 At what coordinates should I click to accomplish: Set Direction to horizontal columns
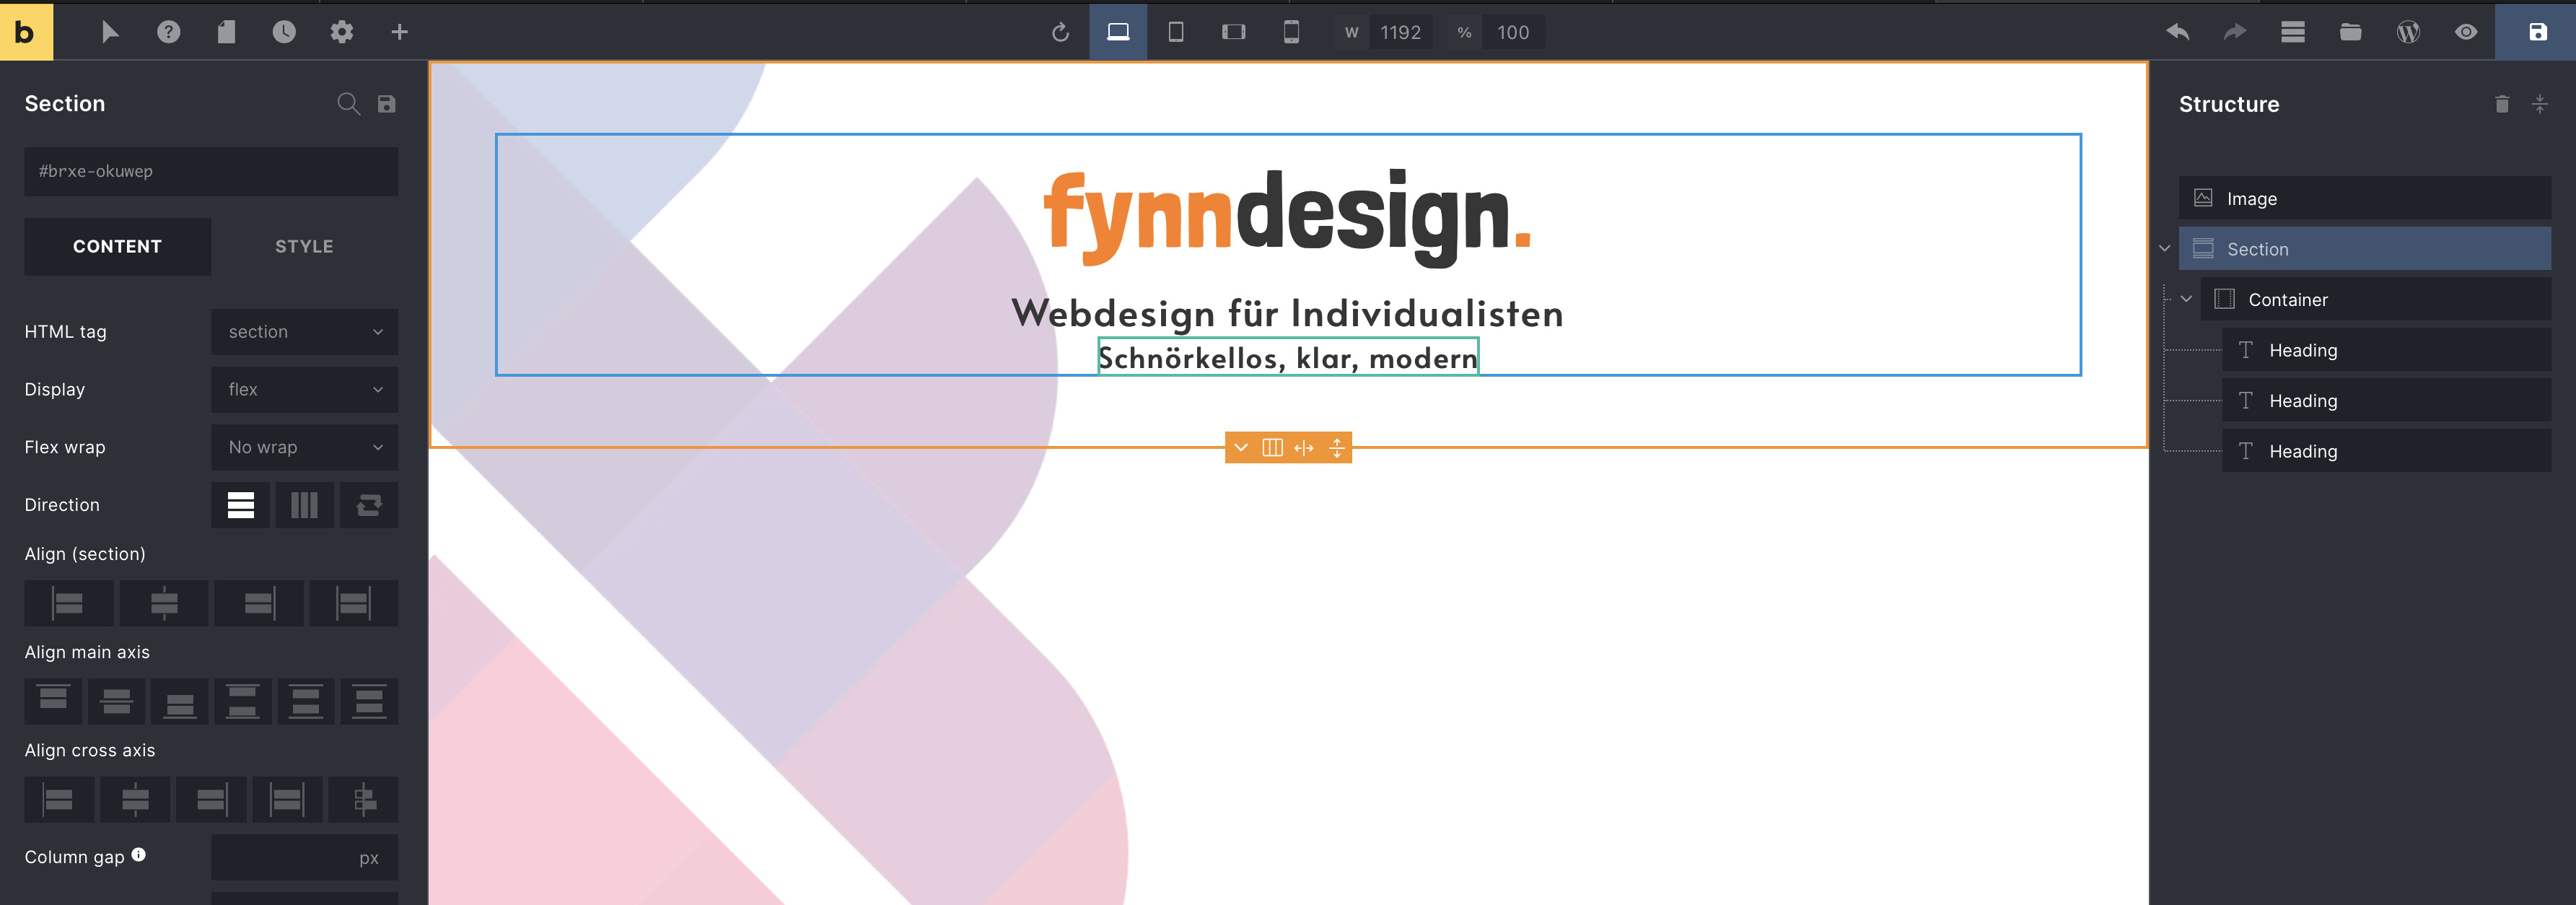304,505
